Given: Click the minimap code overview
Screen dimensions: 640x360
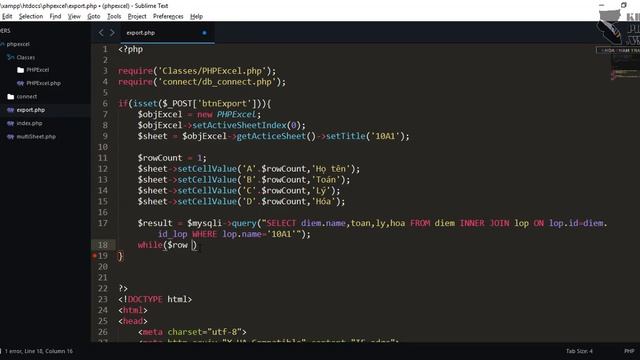Looking at the screenshot, I should click(x=624, y=67).
